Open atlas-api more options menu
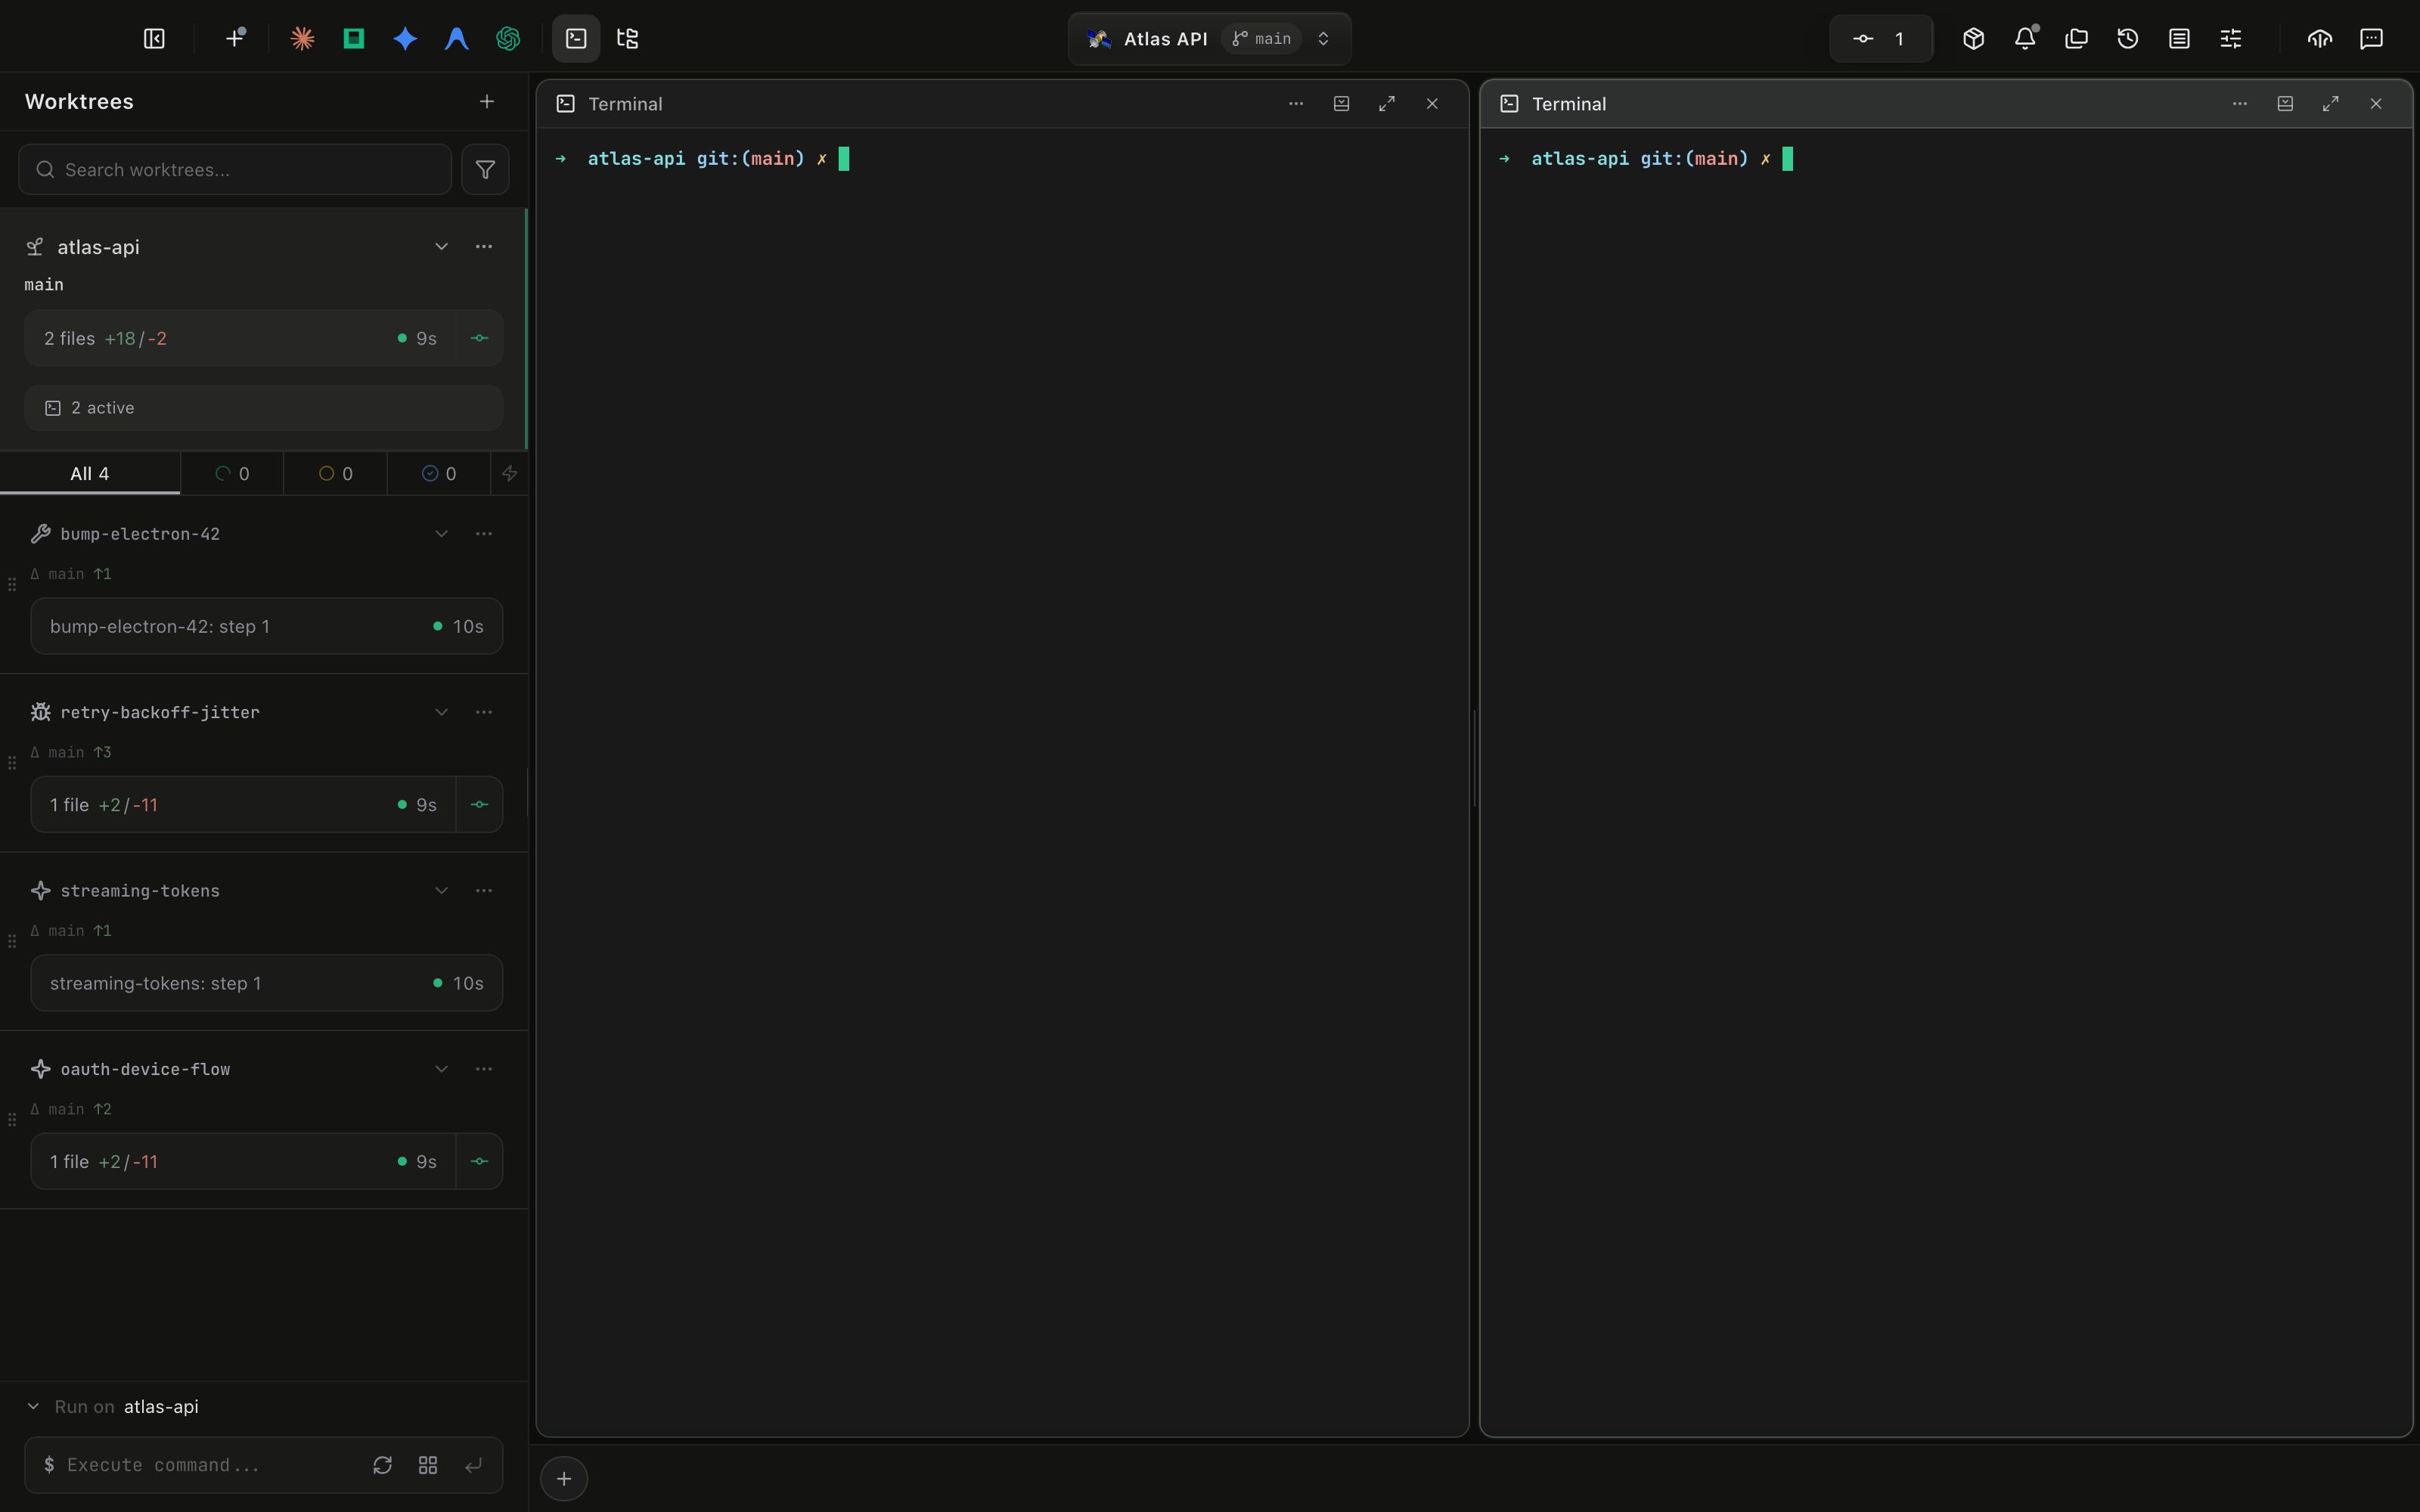 point(484,246)
